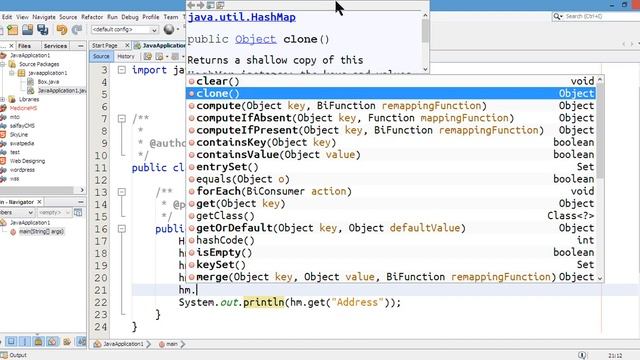The image size is (640, 360).
Task: Click the fourth icon in javadoc popup header
Action: (220, 5)
